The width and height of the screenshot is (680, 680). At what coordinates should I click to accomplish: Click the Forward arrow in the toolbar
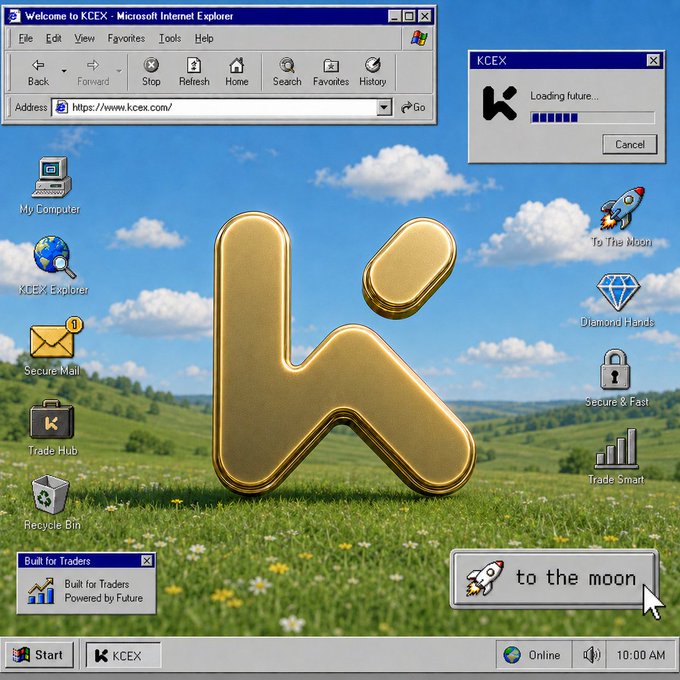tap(93, 72)
